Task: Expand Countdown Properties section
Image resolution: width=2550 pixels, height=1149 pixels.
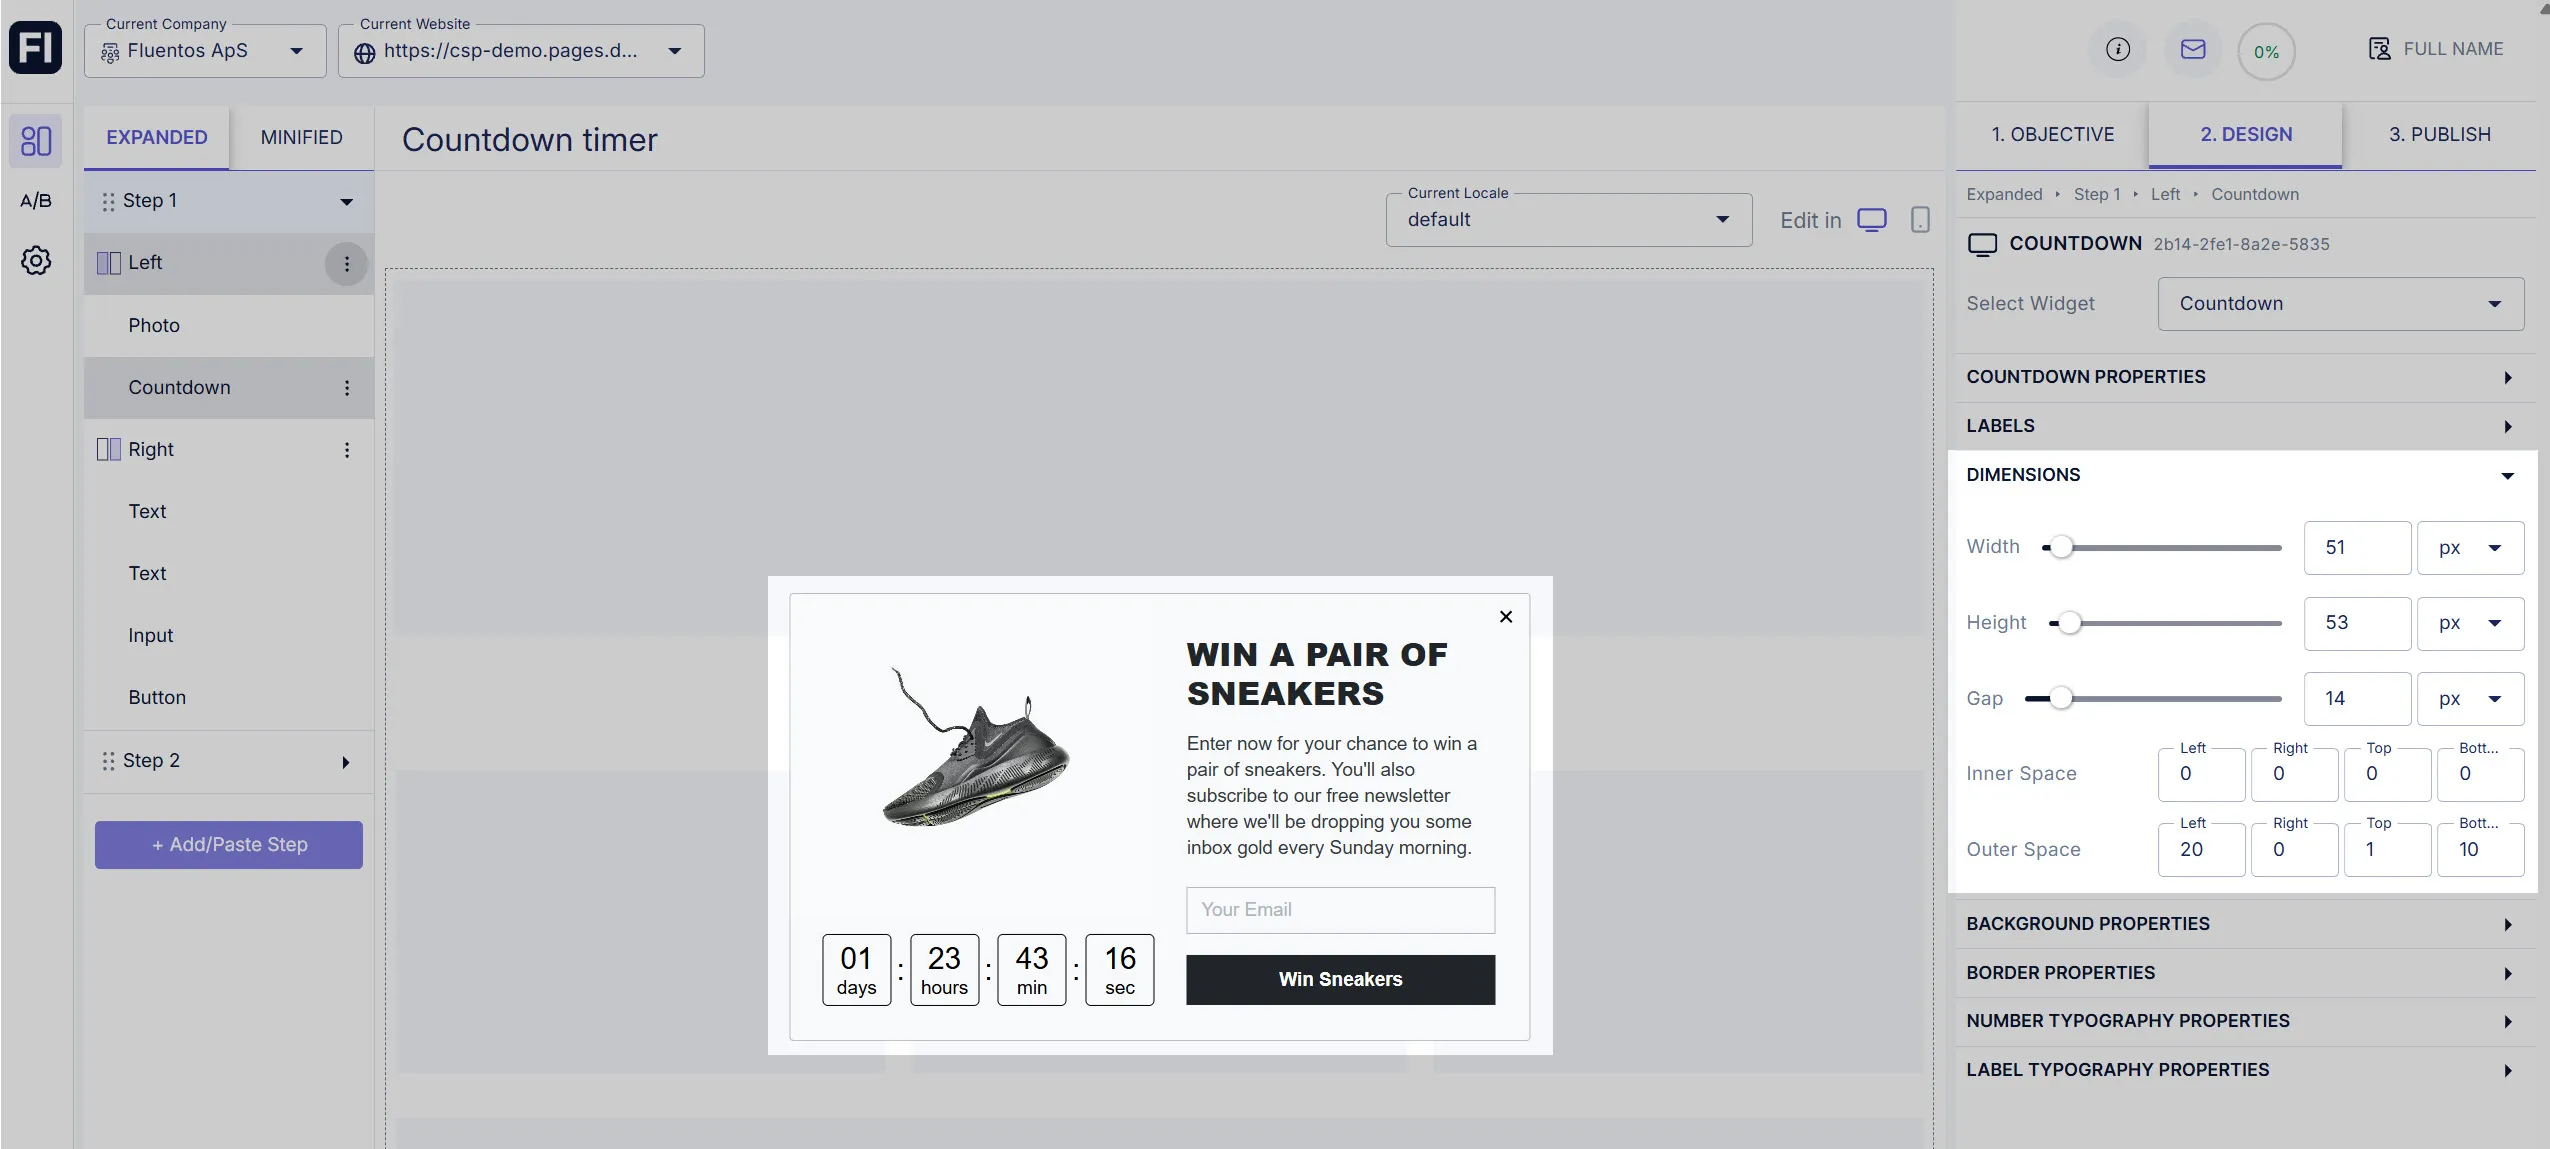Action: 2240,377
